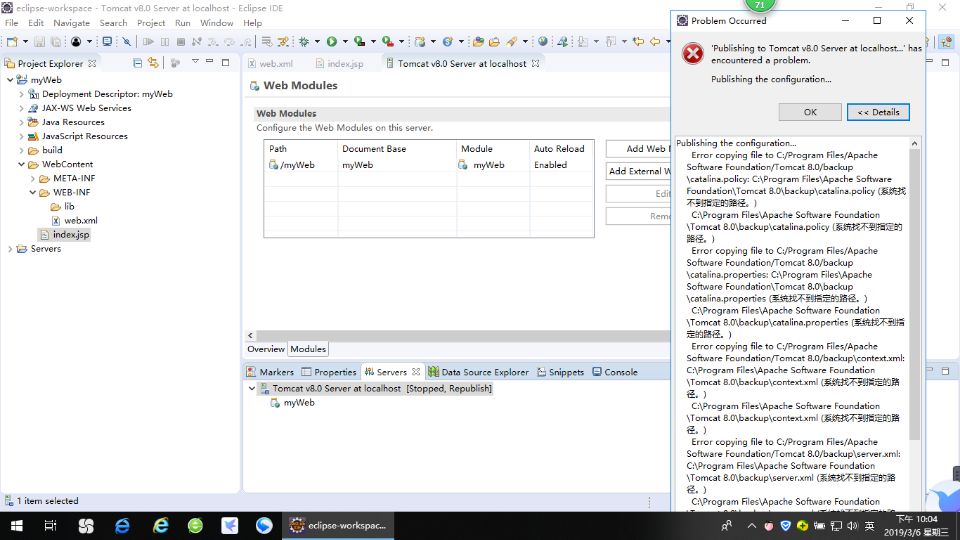This screenshot has height=540, width=960.
Task: Click the green Run toolbar icon
Action: tap(332, 42)
